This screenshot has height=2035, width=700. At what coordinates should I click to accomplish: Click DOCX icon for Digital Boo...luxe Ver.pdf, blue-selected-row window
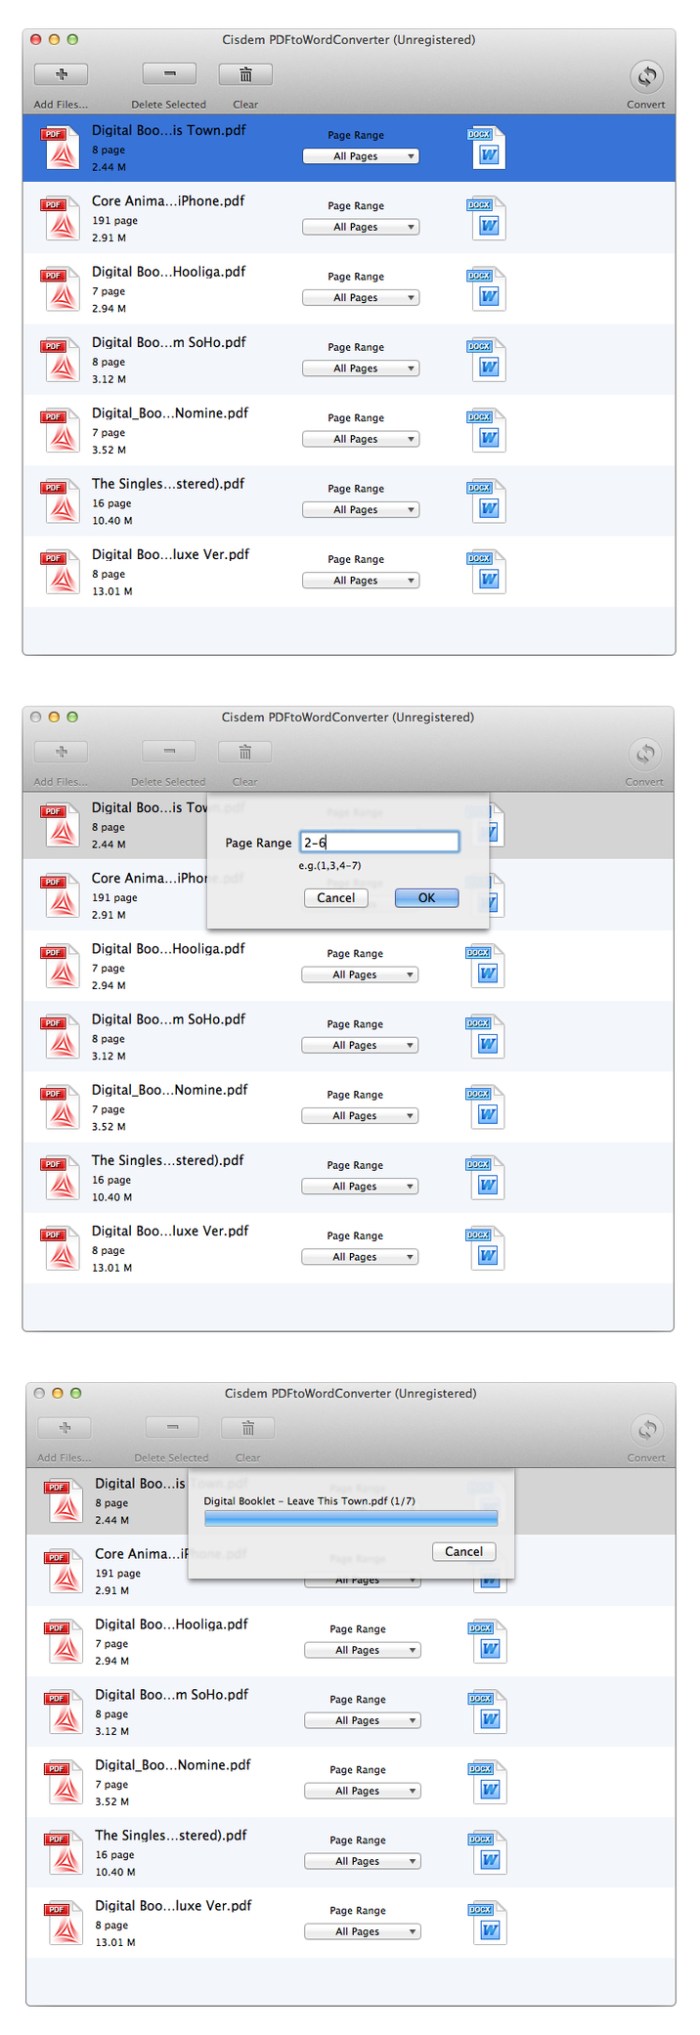coord(487,572)
